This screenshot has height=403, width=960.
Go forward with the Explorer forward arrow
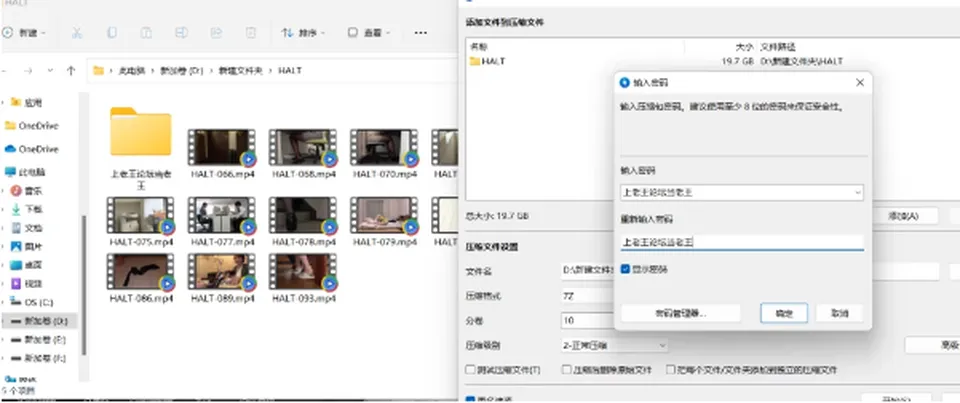[28, 70]
